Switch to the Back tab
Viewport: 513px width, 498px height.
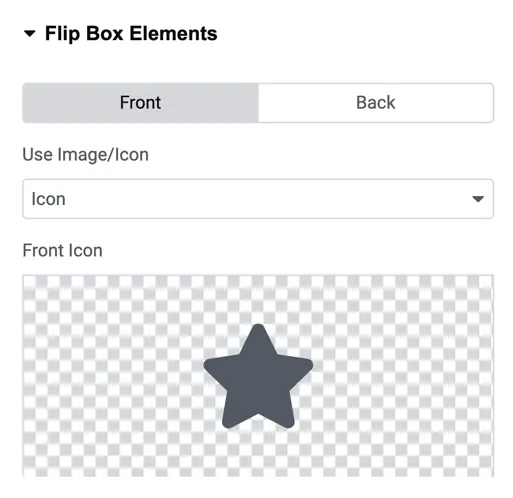tap(376, 103)
